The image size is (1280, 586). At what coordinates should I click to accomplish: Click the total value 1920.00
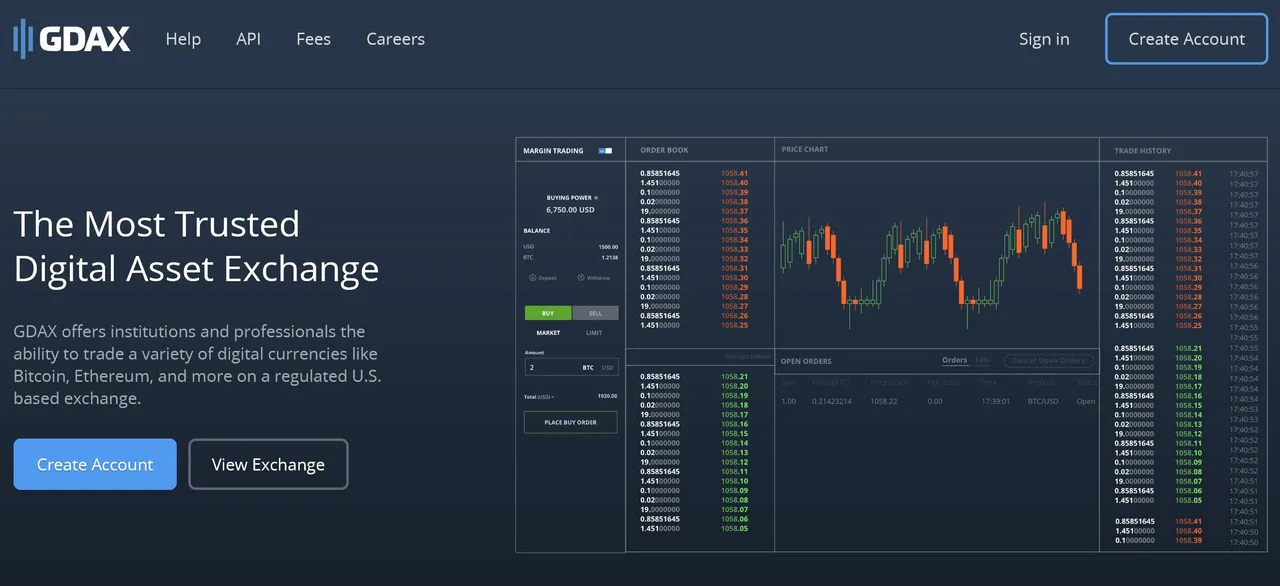tap(608, 397)
